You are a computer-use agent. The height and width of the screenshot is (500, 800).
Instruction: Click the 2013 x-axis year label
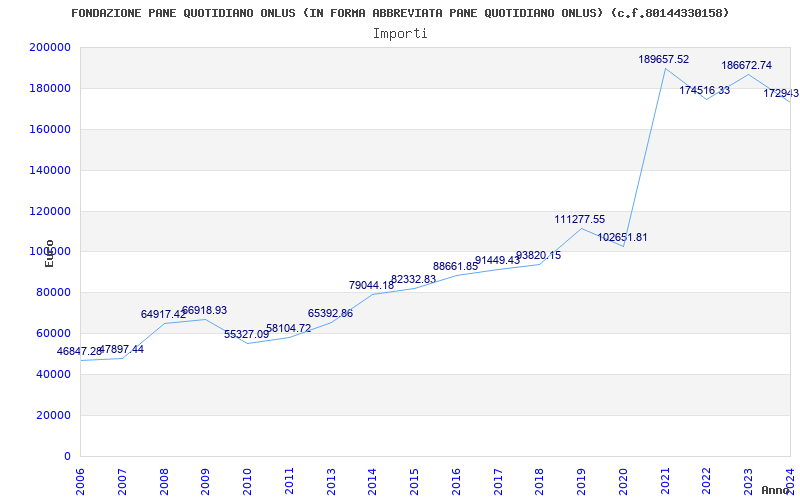point(331,482)
